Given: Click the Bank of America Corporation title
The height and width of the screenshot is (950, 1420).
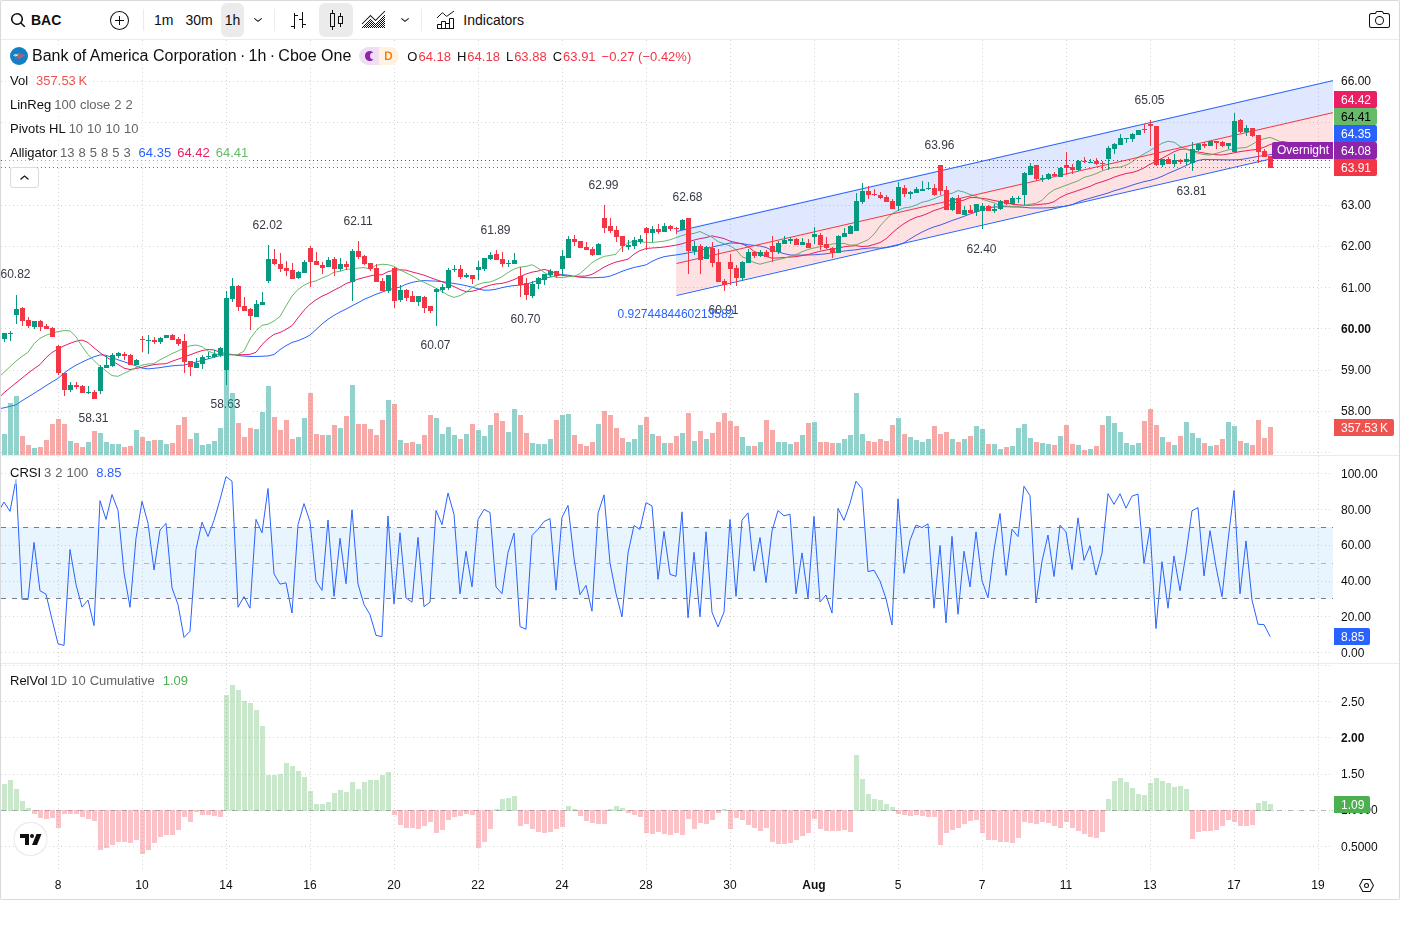Looking at the screenshot, I should click(134, 56).
